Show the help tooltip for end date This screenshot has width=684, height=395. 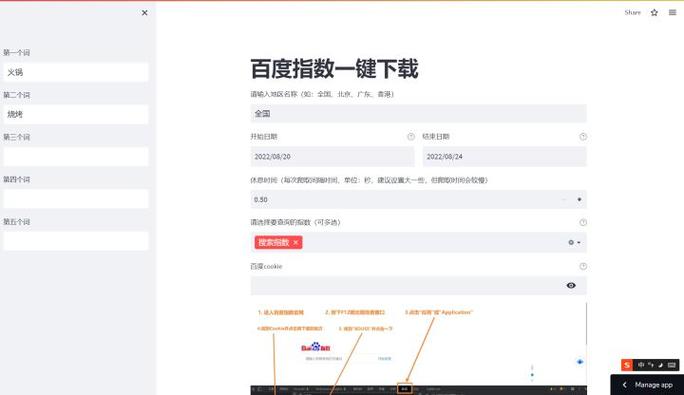[583, 137]
